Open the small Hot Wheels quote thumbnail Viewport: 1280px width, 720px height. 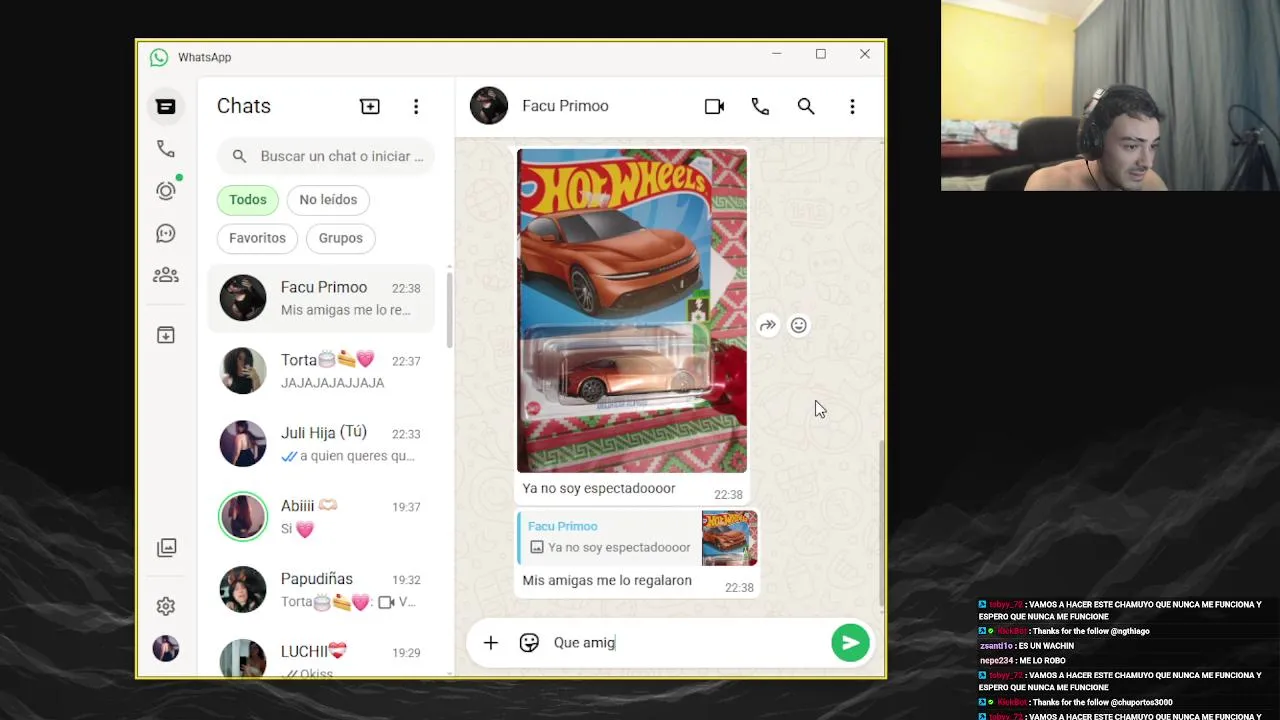coord(729,538)
